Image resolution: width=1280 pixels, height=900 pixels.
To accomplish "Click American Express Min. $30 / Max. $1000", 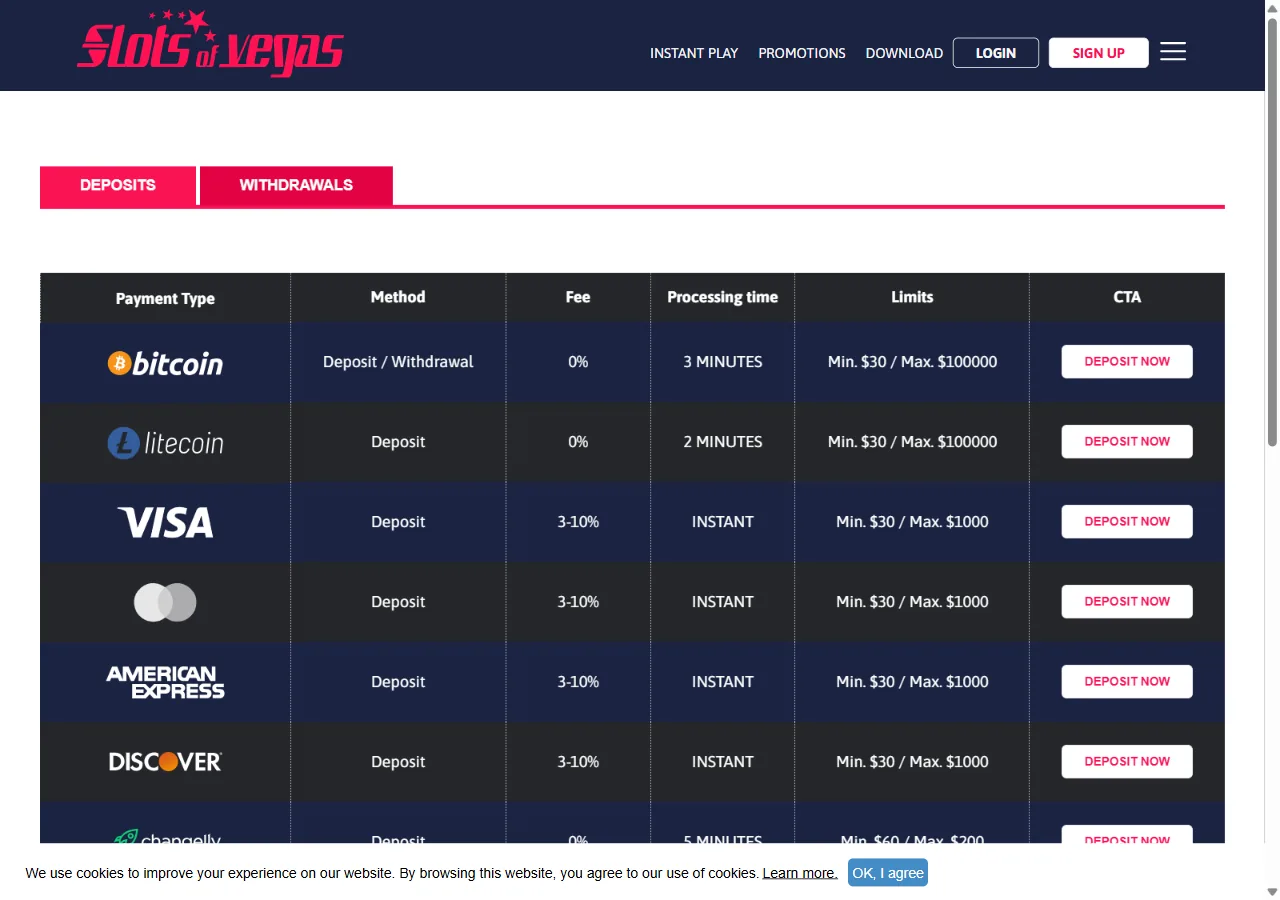I will point(912,682).
